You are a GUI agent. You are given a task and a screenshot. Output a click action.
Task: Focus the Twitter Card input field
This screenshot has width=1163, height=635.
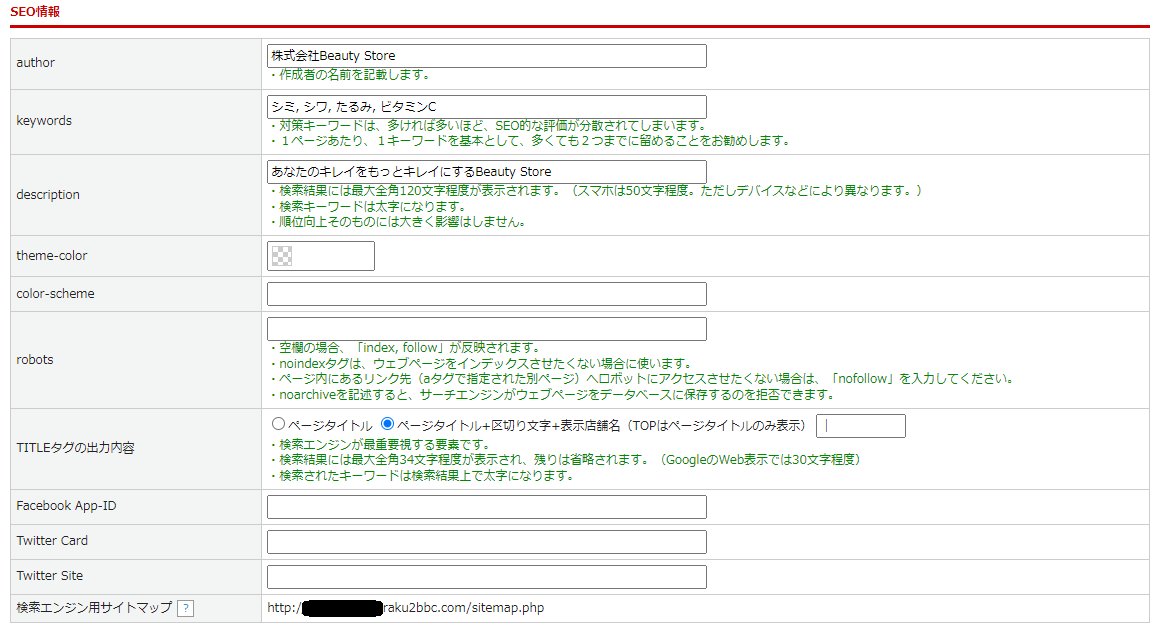pyautogui.click(x=486, y=542)
